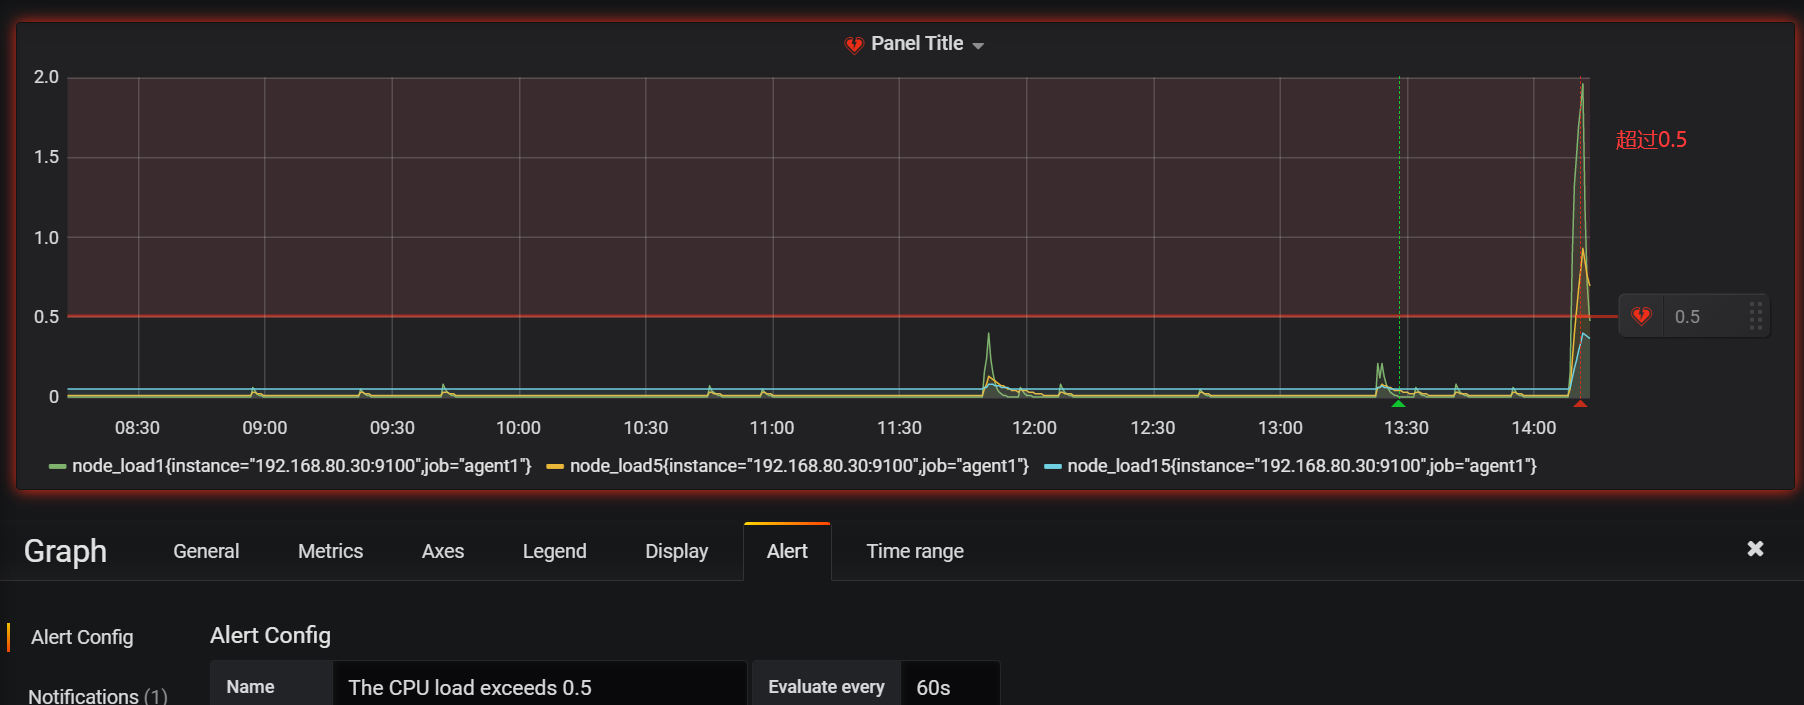Grab the threshold handle drag grip dots

pos(1756,316)
